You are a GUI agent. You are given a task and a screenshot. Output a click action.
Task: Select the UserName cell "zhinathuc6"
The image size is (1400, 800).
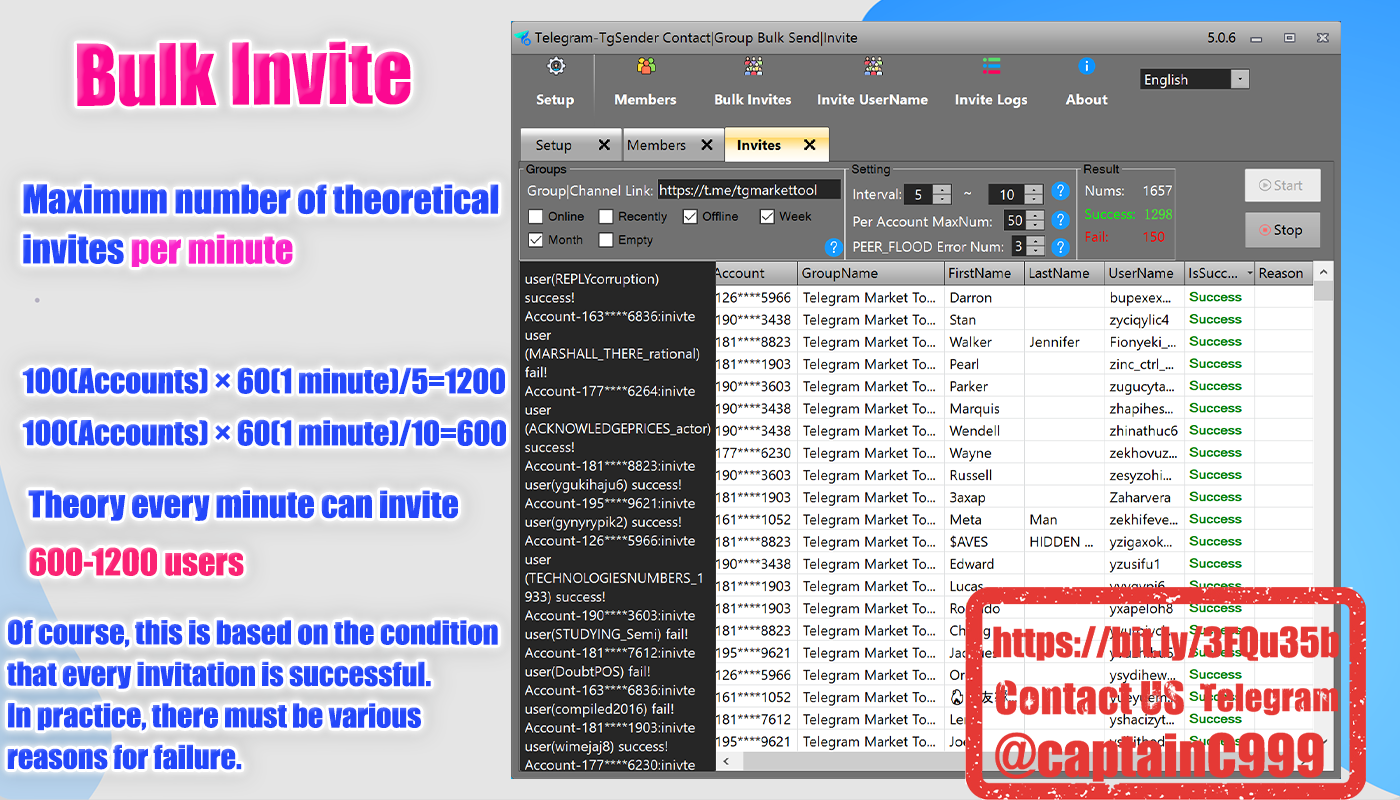click(1145, 431)
